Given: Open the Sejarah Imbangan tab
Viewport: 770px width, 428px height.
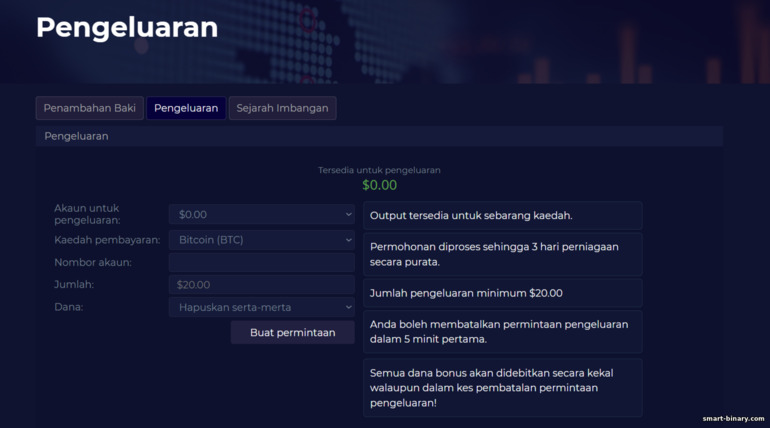Looking at the screenshot, I should click(282, 108).
